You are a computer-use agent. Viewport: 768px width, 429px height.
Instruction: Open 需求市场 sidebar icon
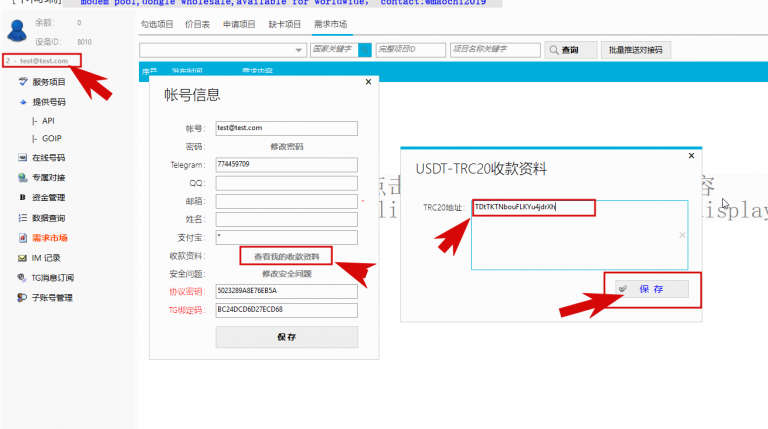tap(23, 238)
